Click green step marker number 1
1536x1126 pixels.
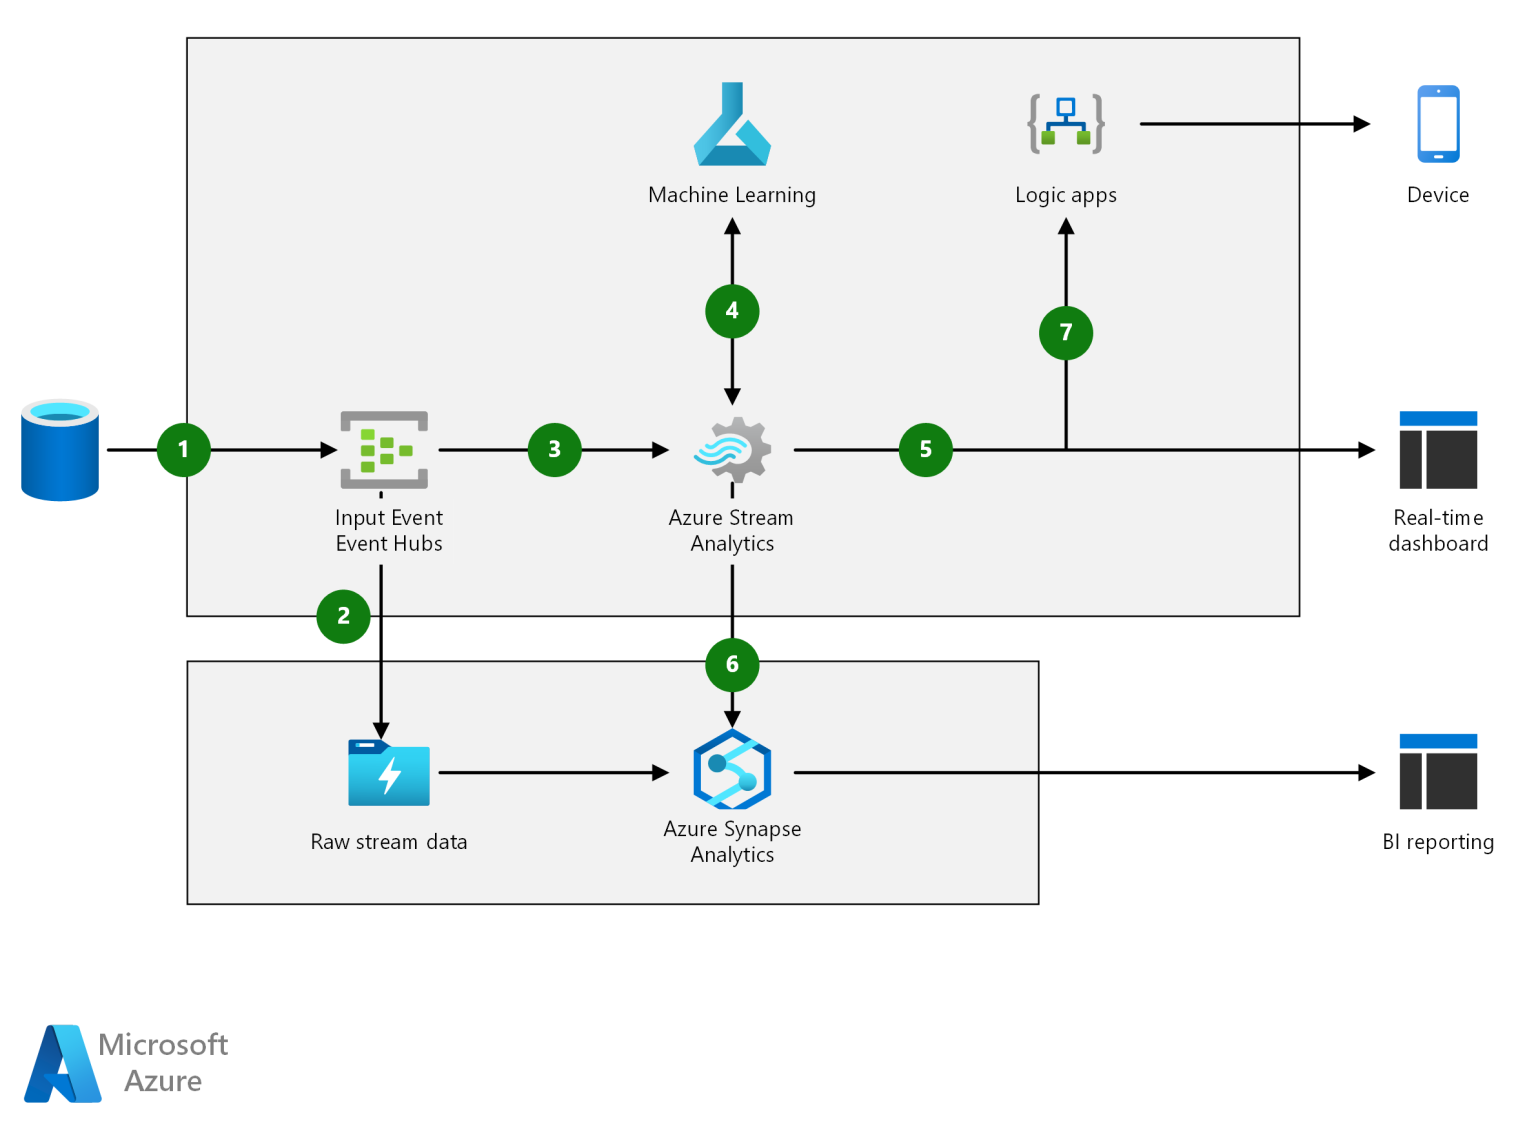coord(184,450)
